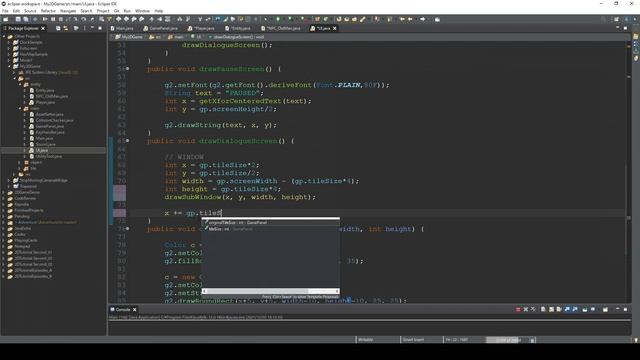This screenshot has width=640, height=360.
Task: Click the Last Edit Location arrow icon
Action: 402,19
